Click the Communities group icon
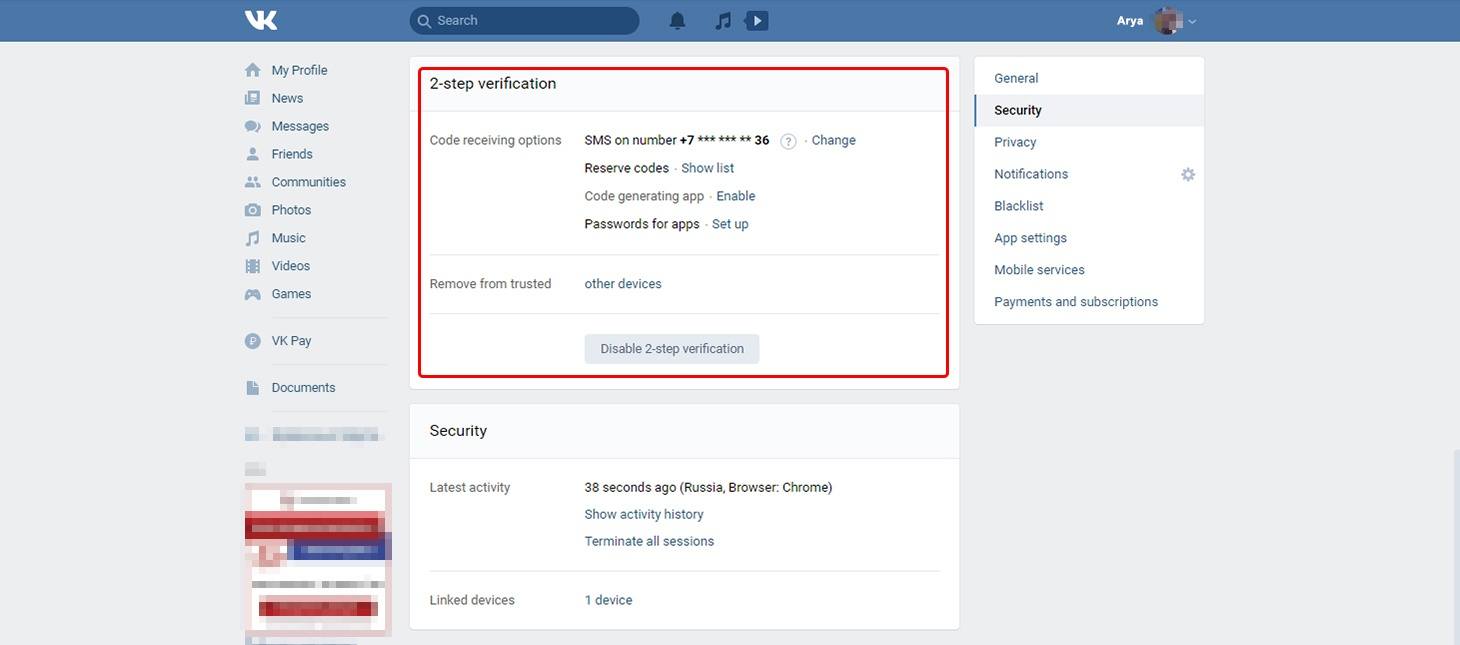The width and height of the screenshot is (1460, 645). [253, 182]
